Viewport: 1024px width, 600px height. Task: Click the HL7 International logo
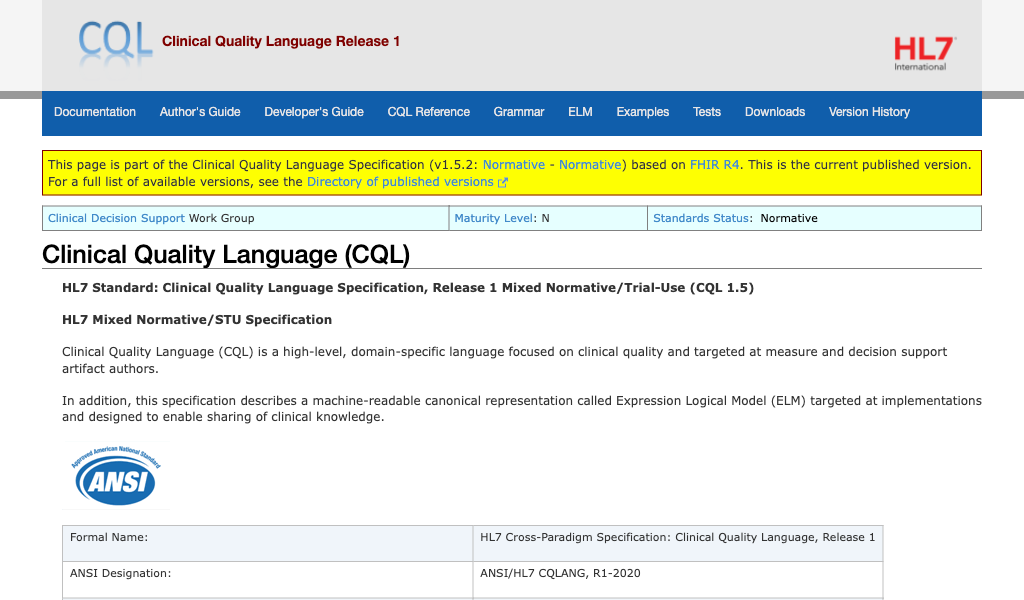click(924, 54)
